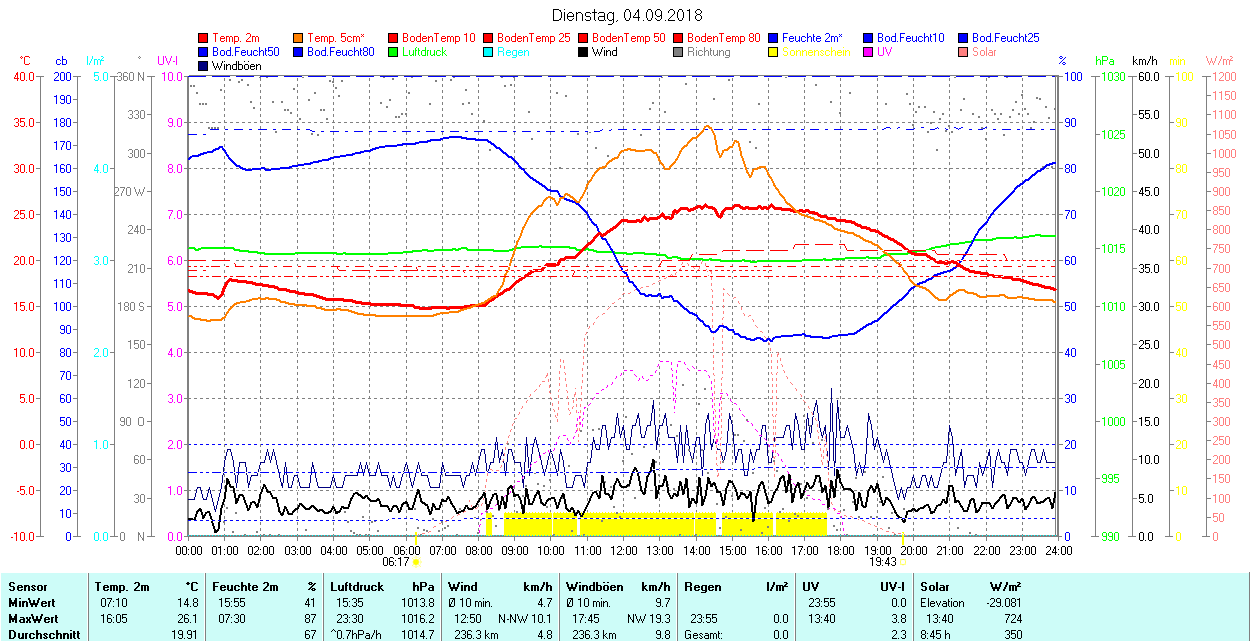Select the BodenTemp 80 legend label
1250x641 pixels.
point(724,38)
